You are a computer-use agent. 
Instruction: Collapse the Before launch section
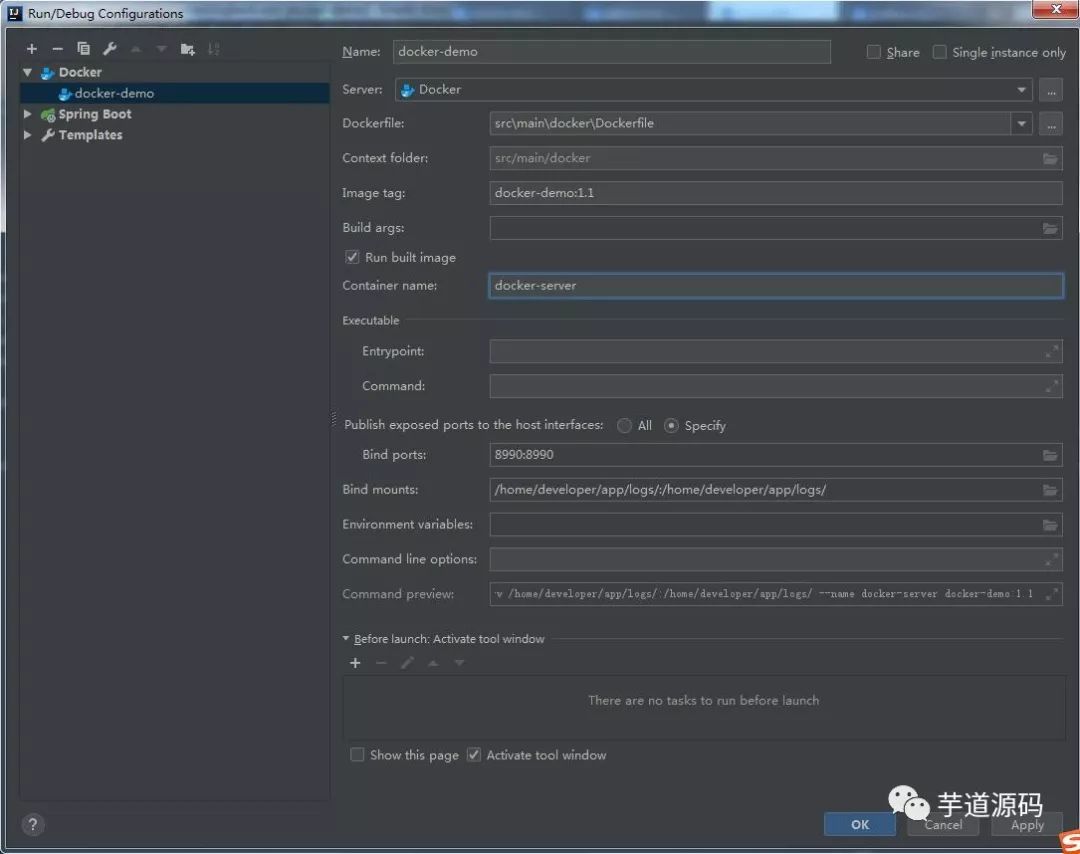pyautogui.click(x=346, y=639)
